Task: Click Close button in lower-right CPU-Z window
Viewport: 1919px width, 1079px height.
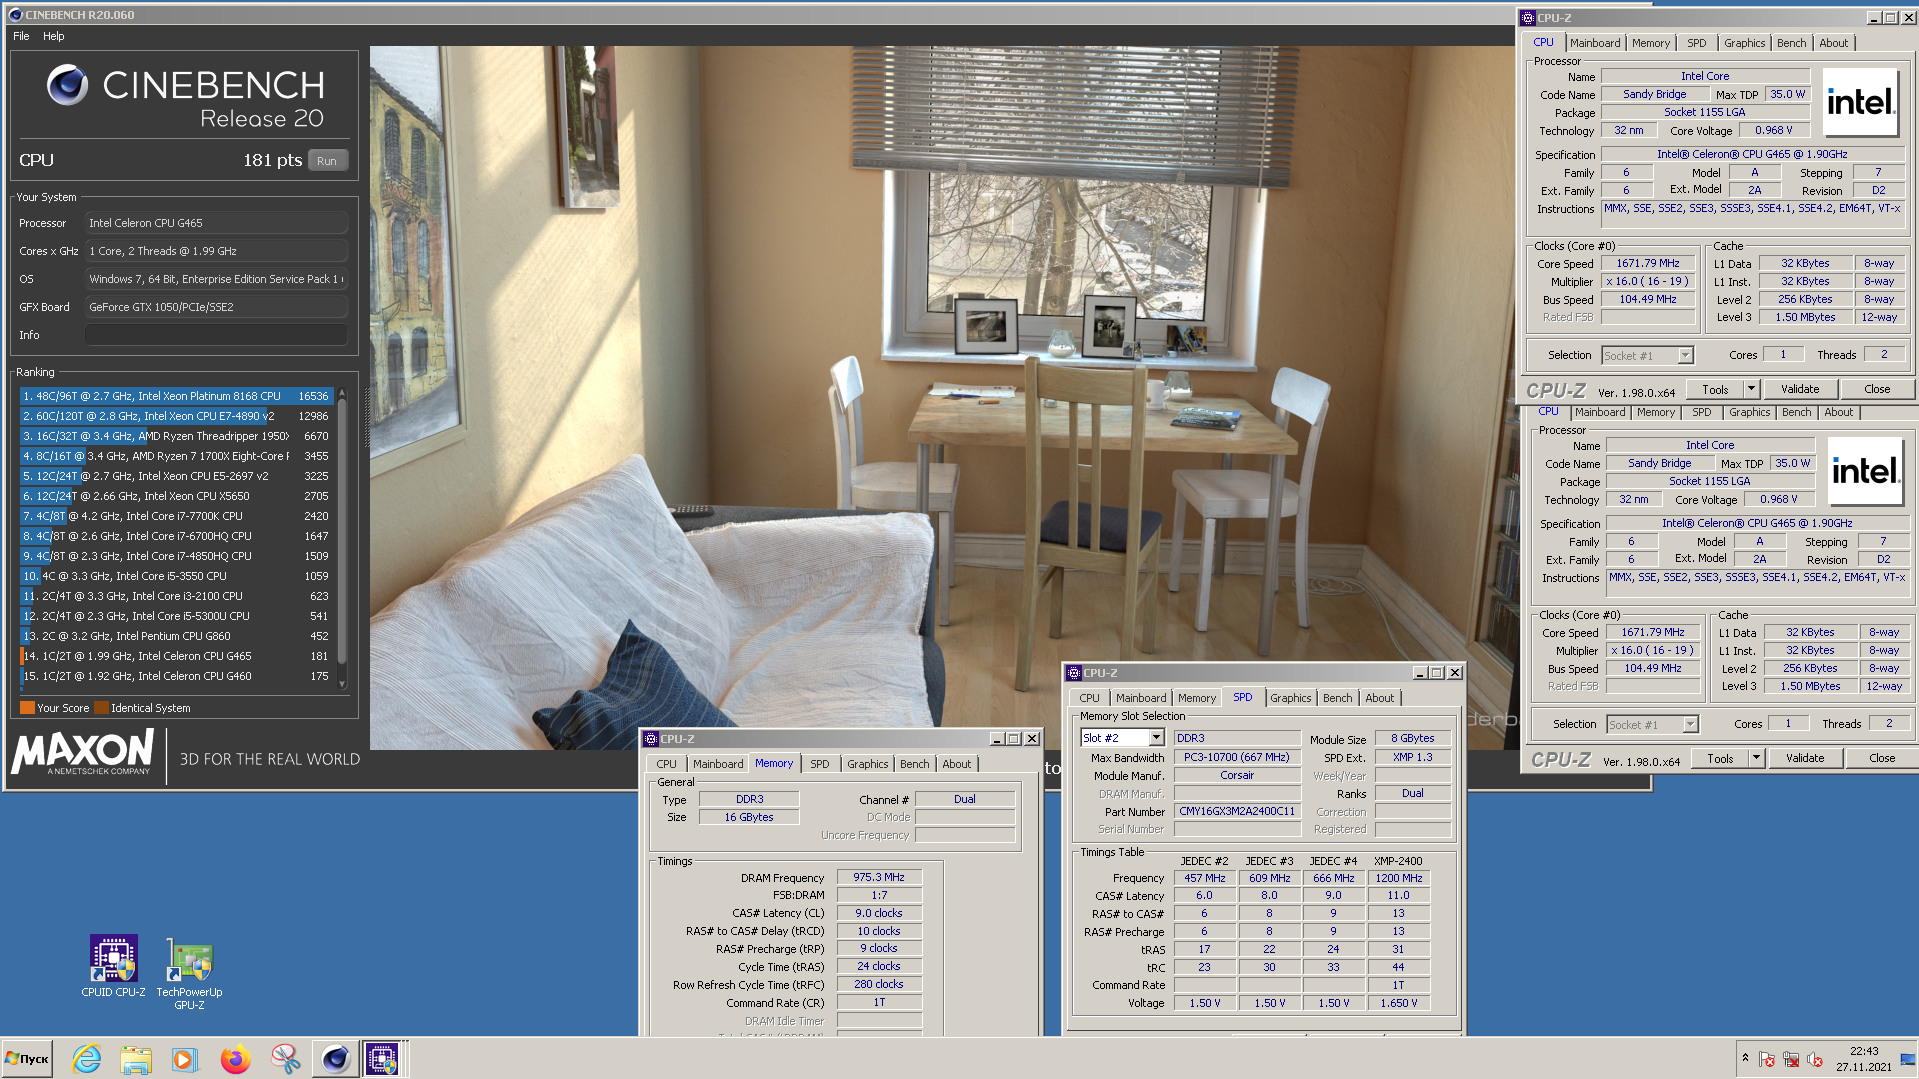Action: click(x=1882, y=758)
